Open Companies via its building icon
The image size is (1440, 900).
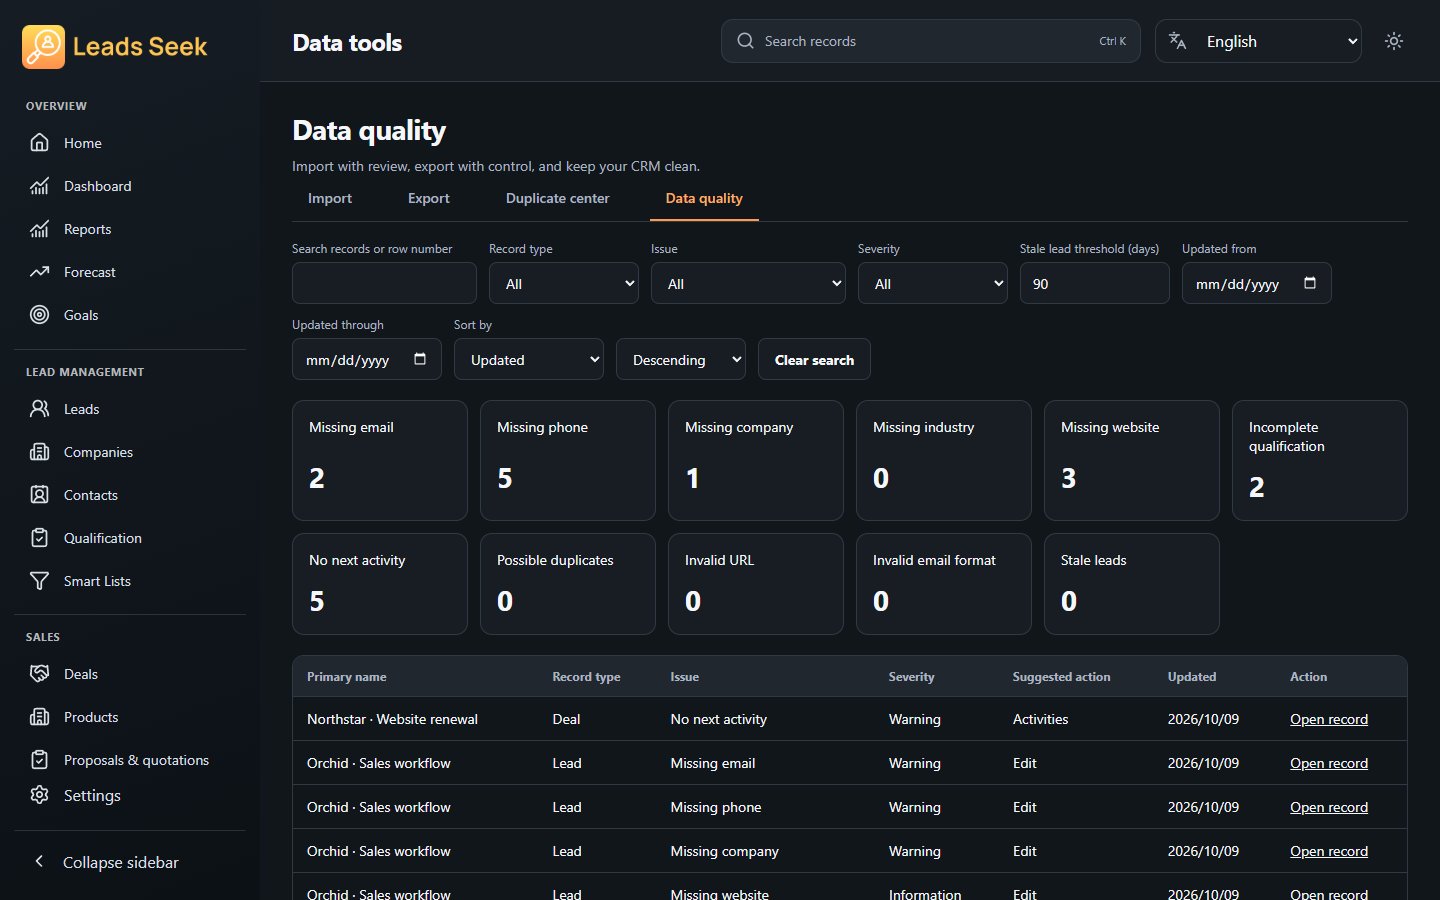click(x=39, y=452)
